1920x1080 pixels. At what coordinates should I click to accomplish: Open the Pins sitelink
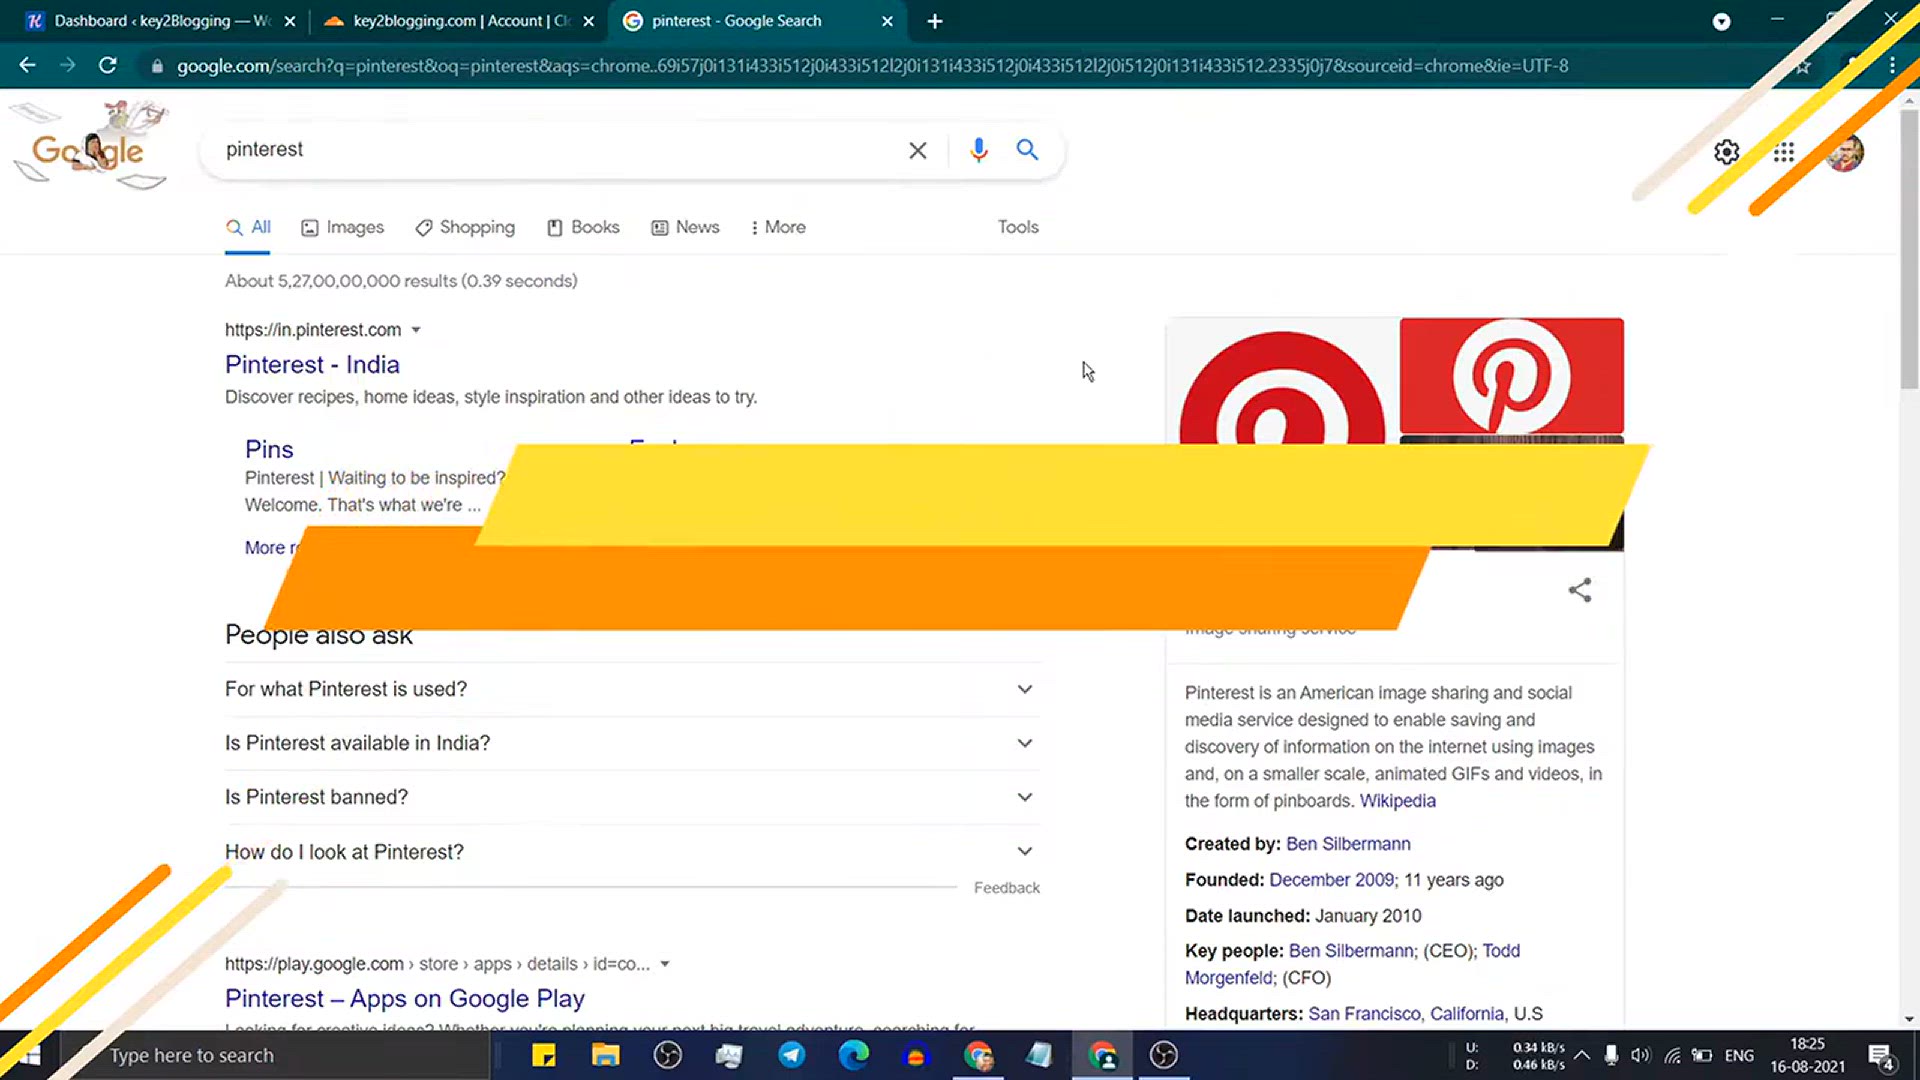click(x=269, y=449)
